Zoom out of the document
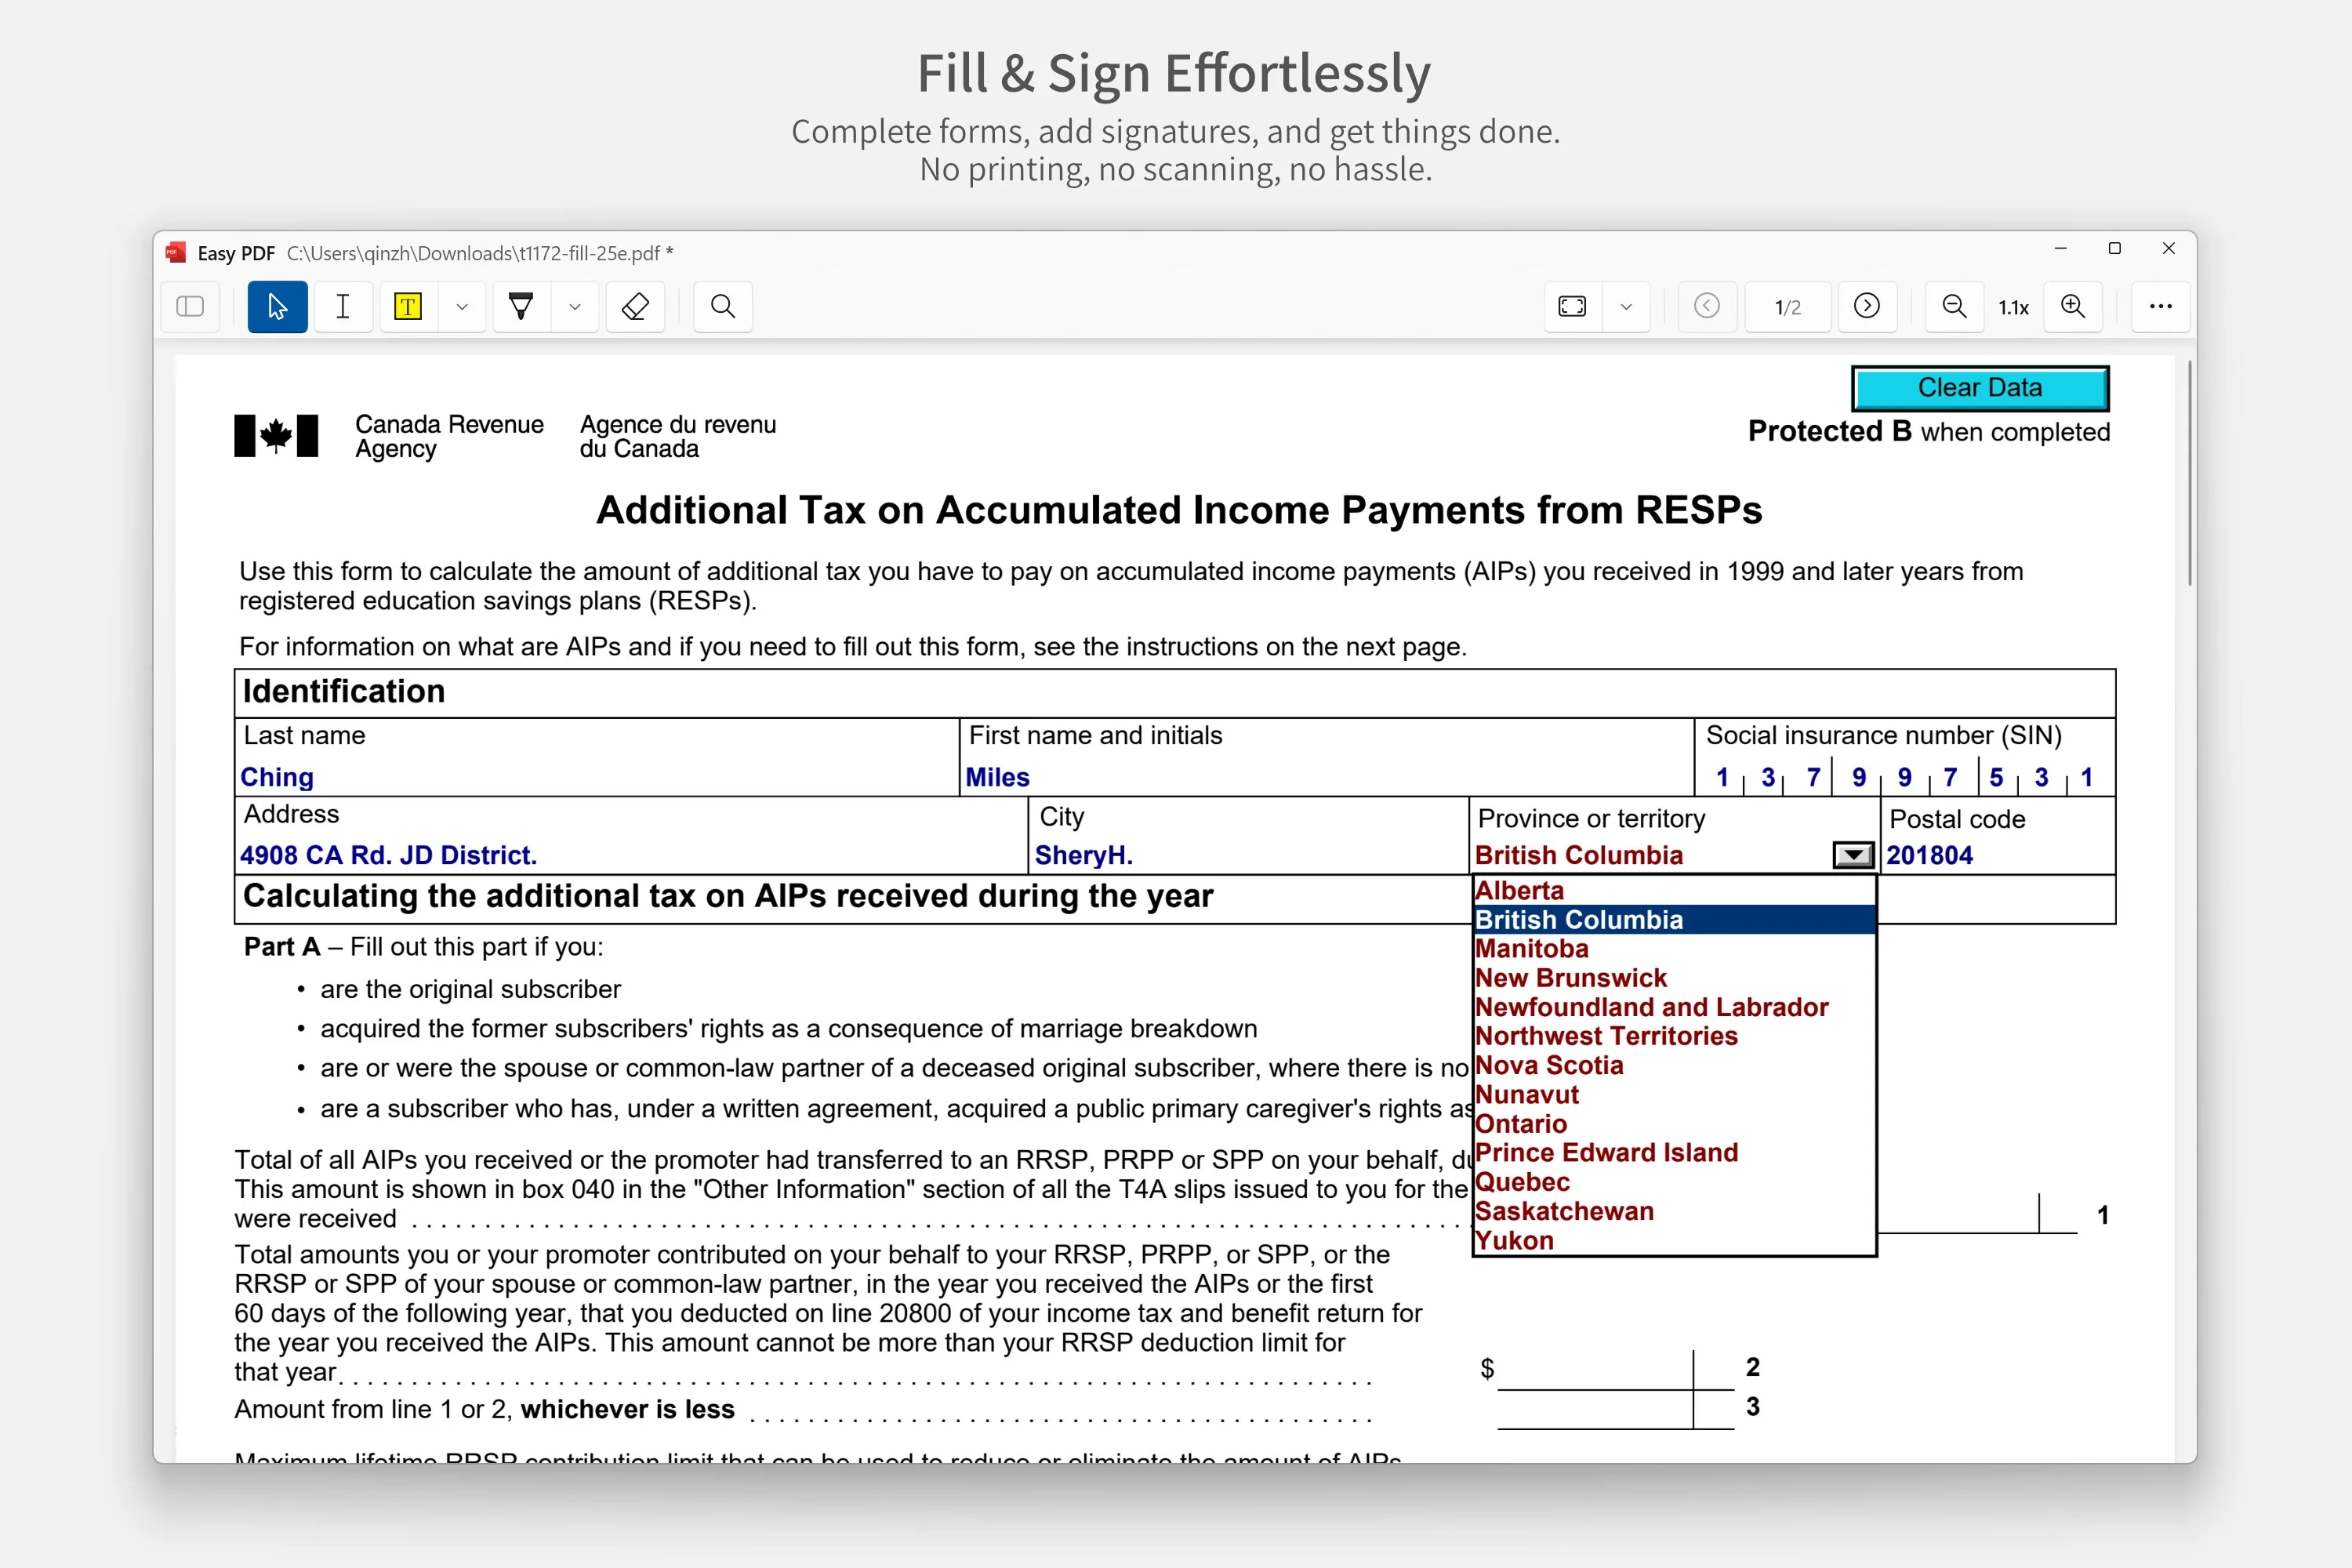Screen dimensions: 2352x1568 point(1954,306)
